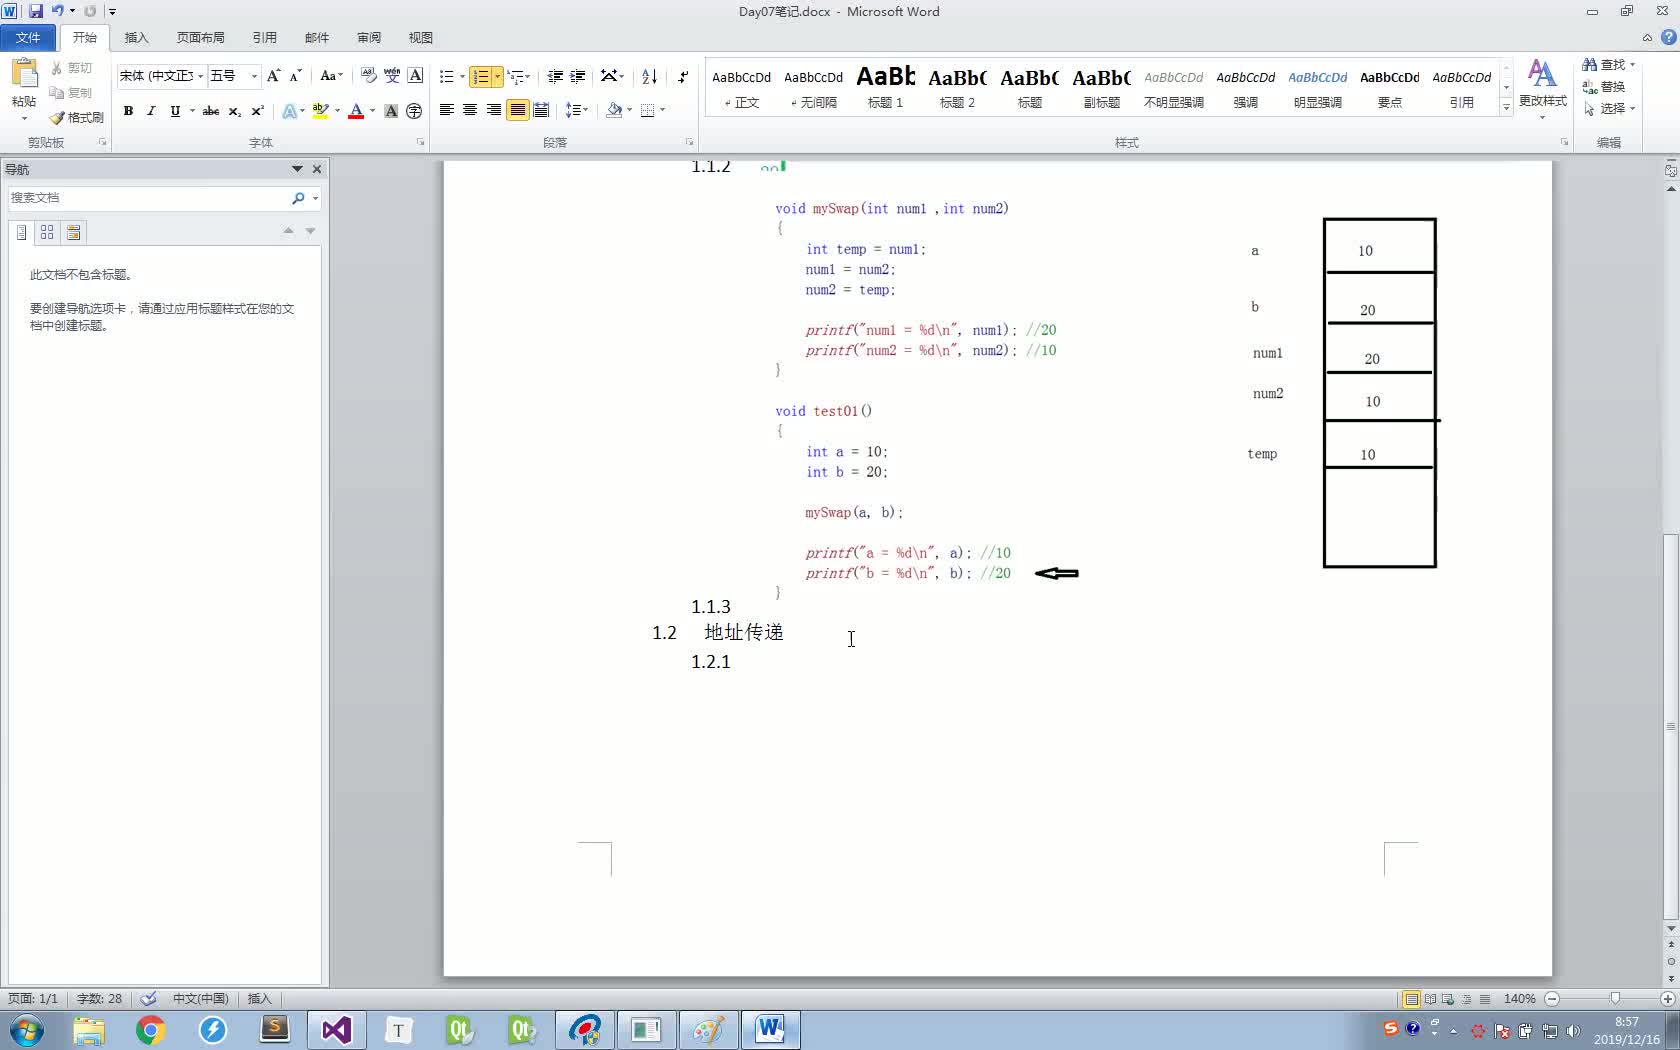Click the sort A-Z icon
This screenshot has width=1680, height=1050.
click(x=649, y=76)
